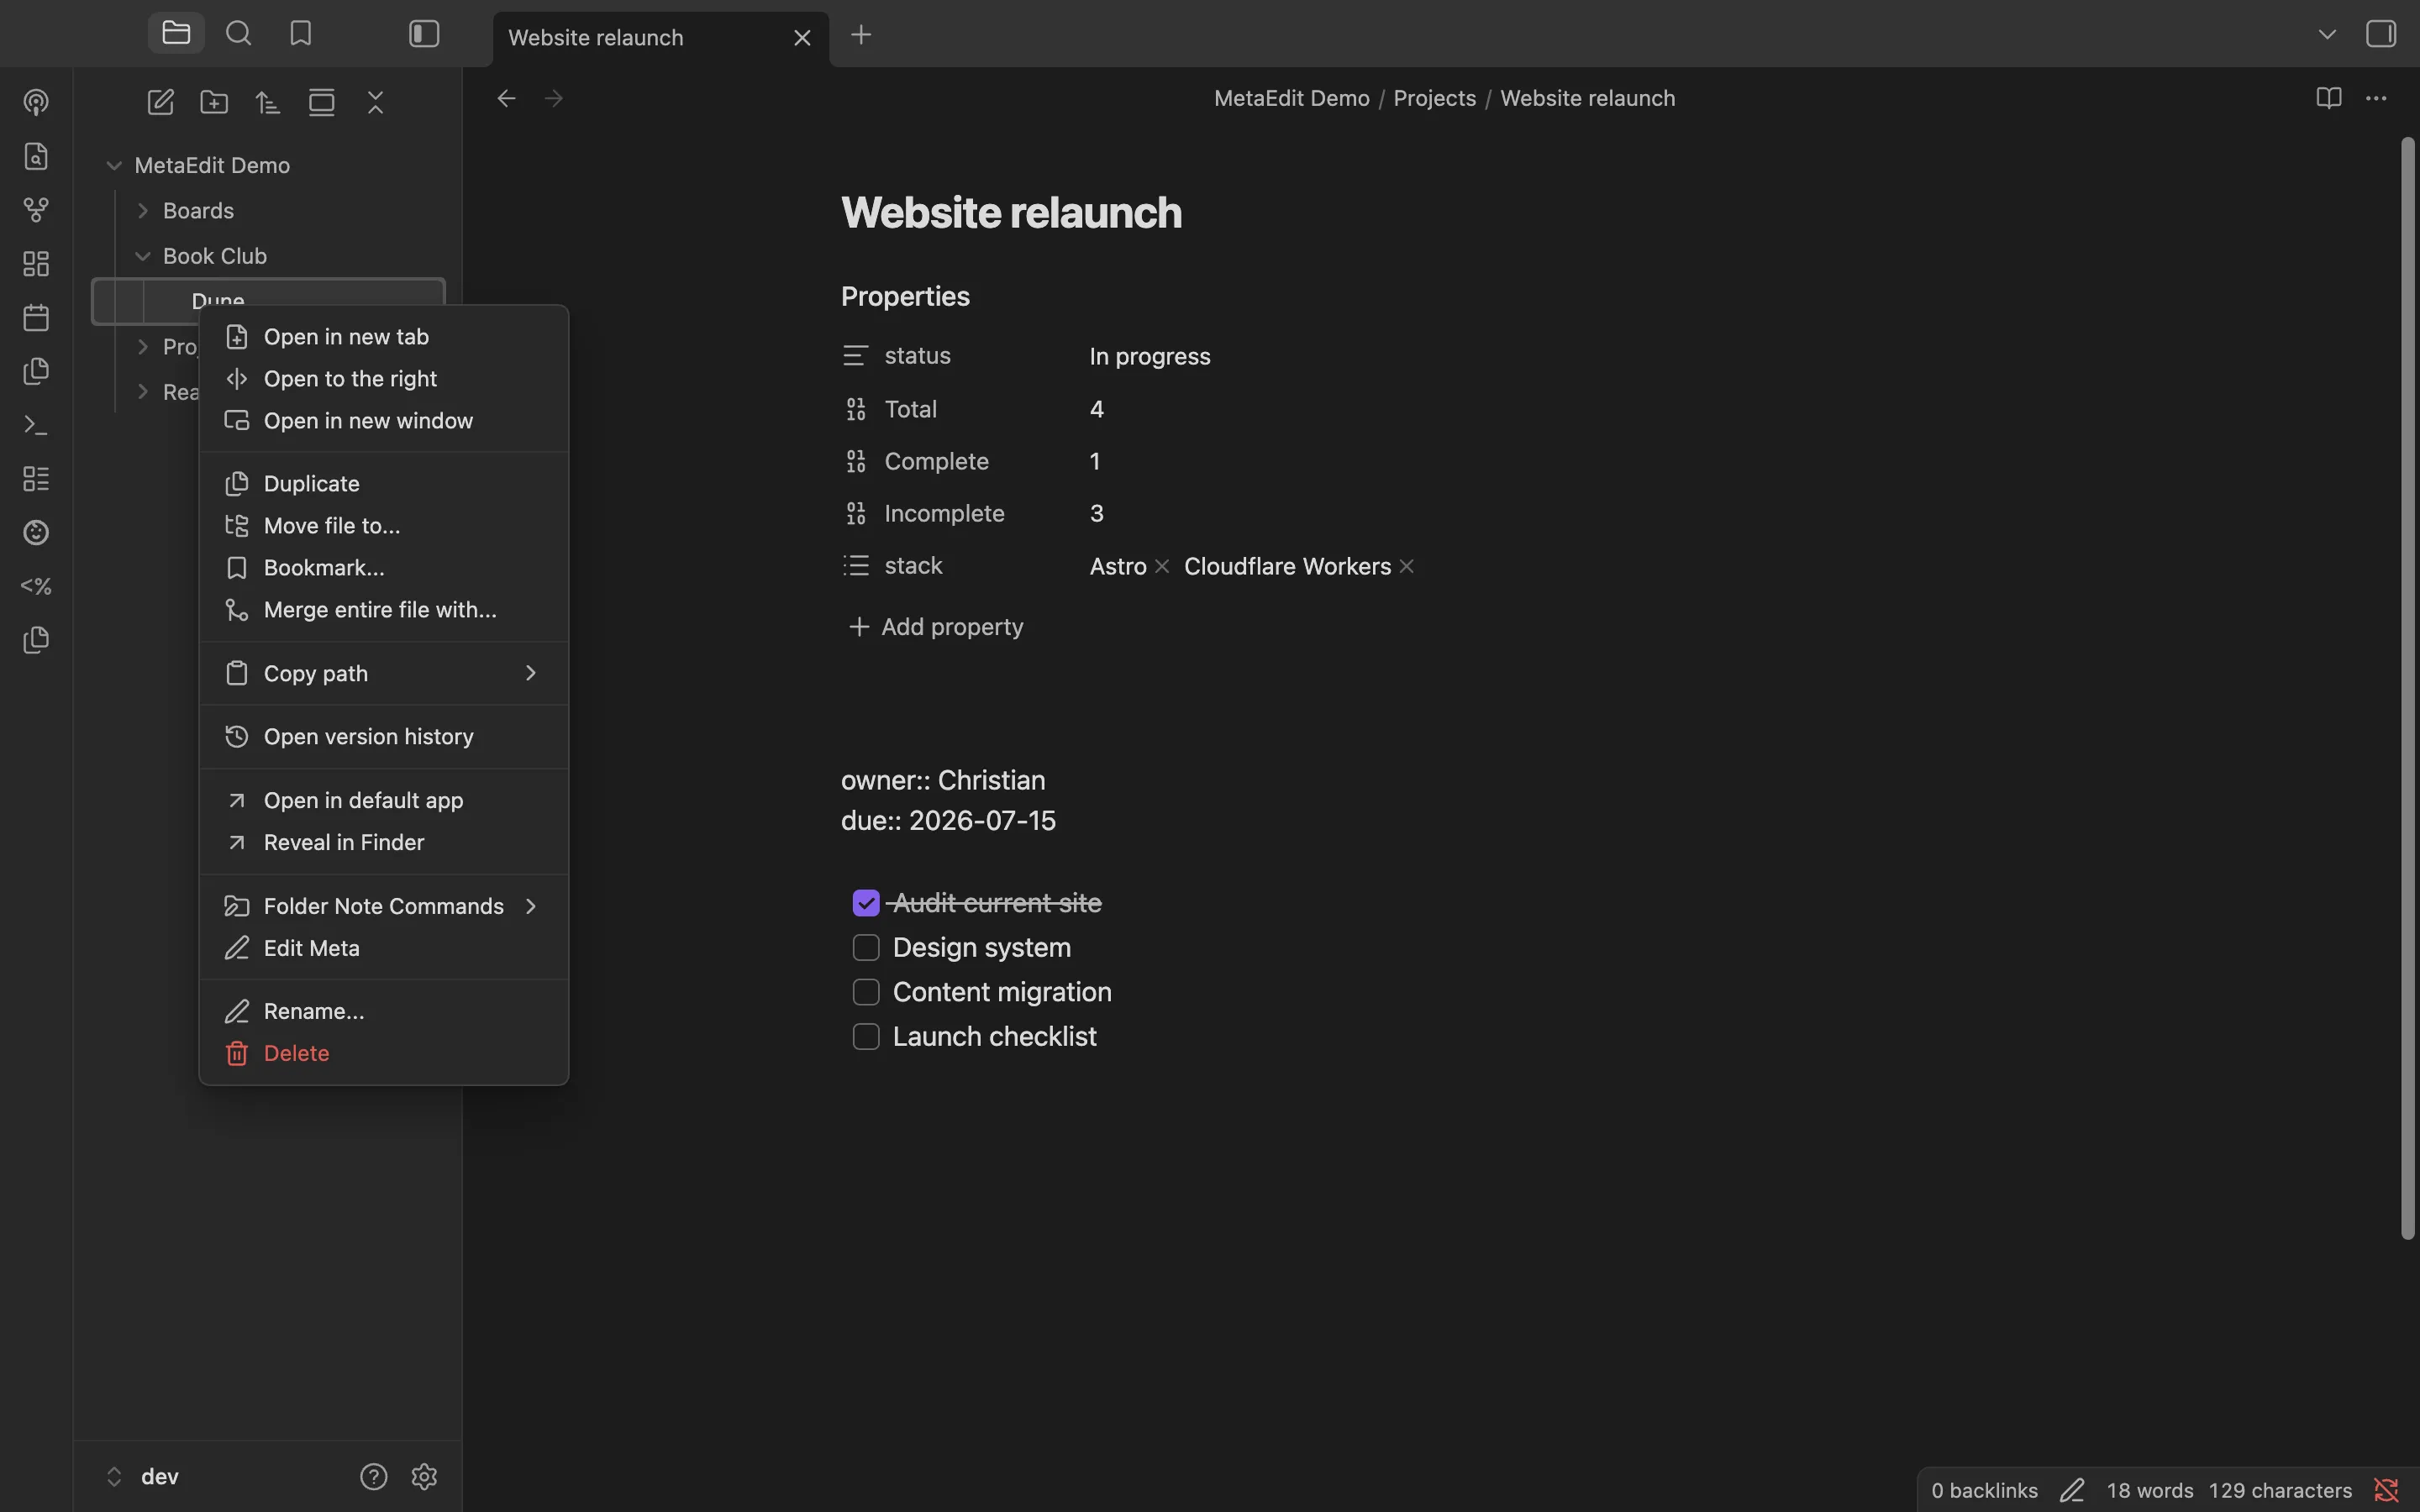Add a new tab with plus icon

click(861, 35)
